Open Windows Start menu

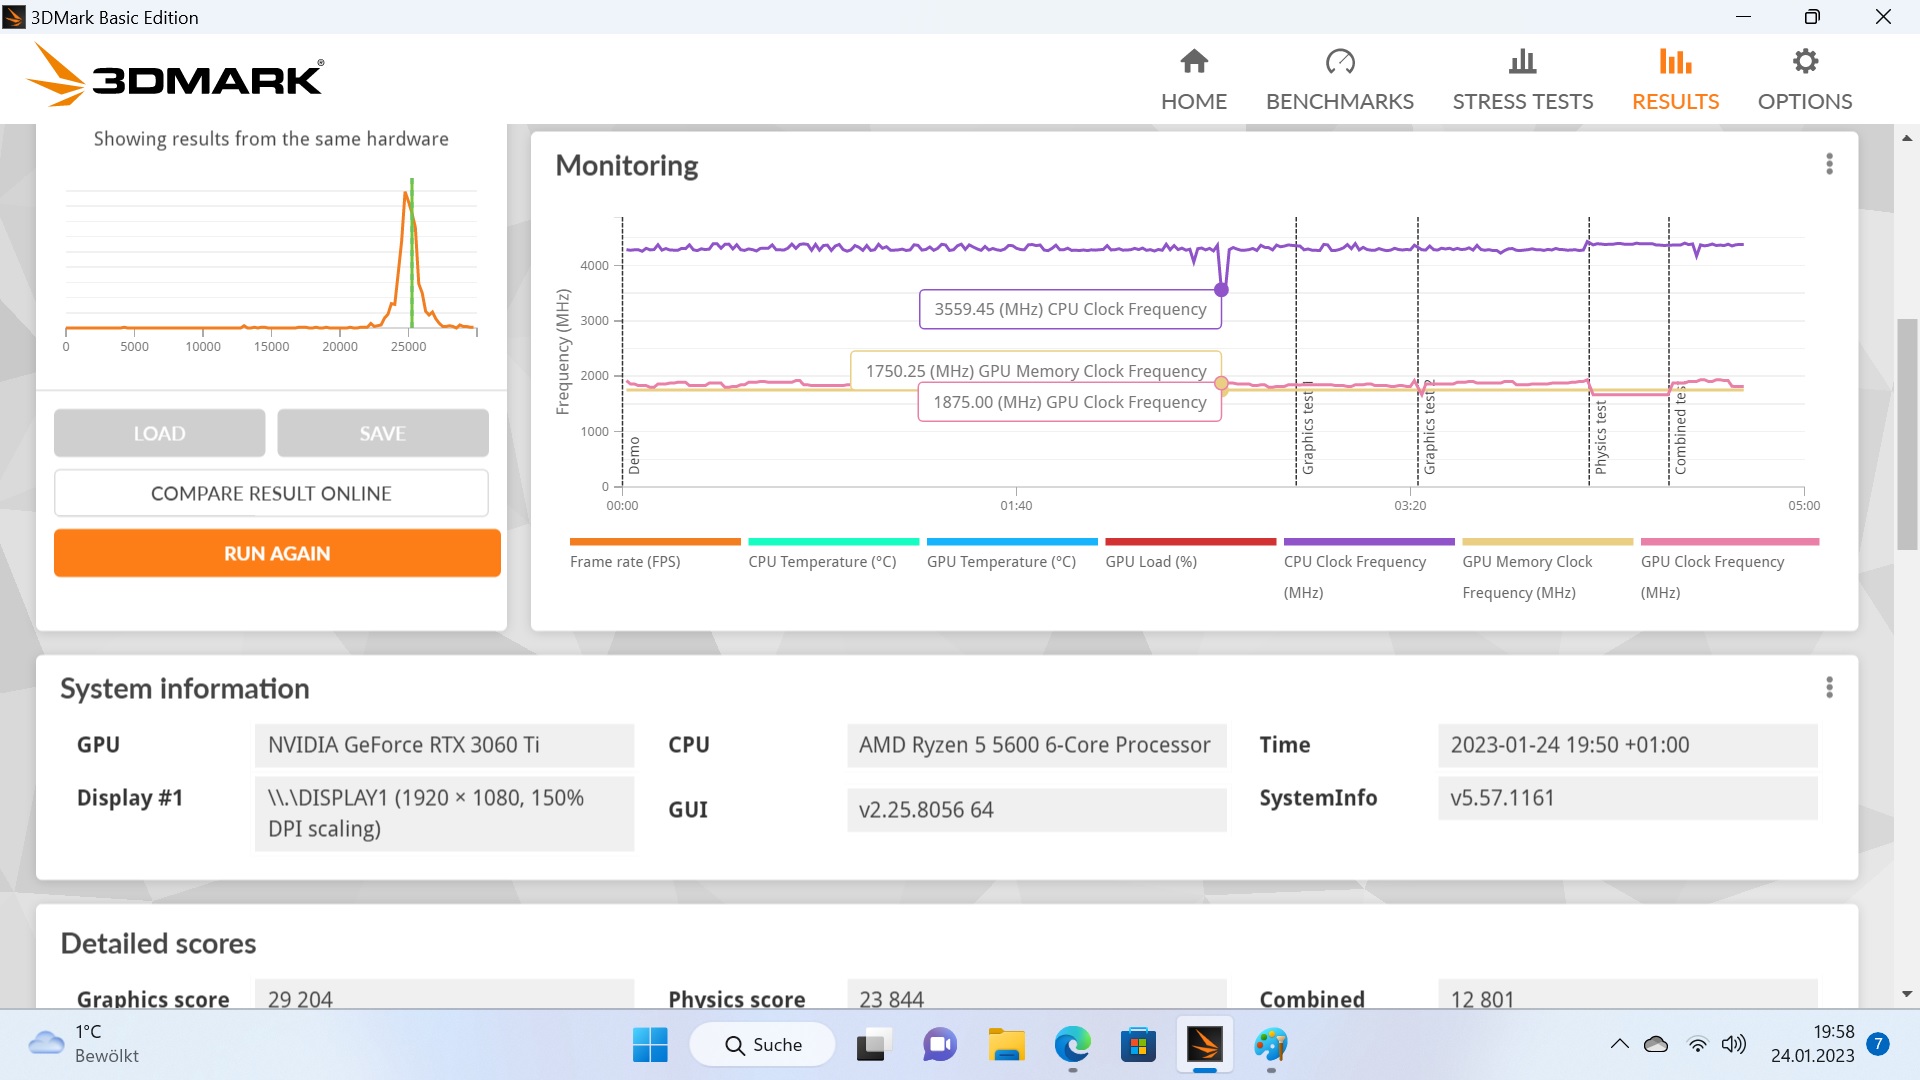click(650, 1045)
